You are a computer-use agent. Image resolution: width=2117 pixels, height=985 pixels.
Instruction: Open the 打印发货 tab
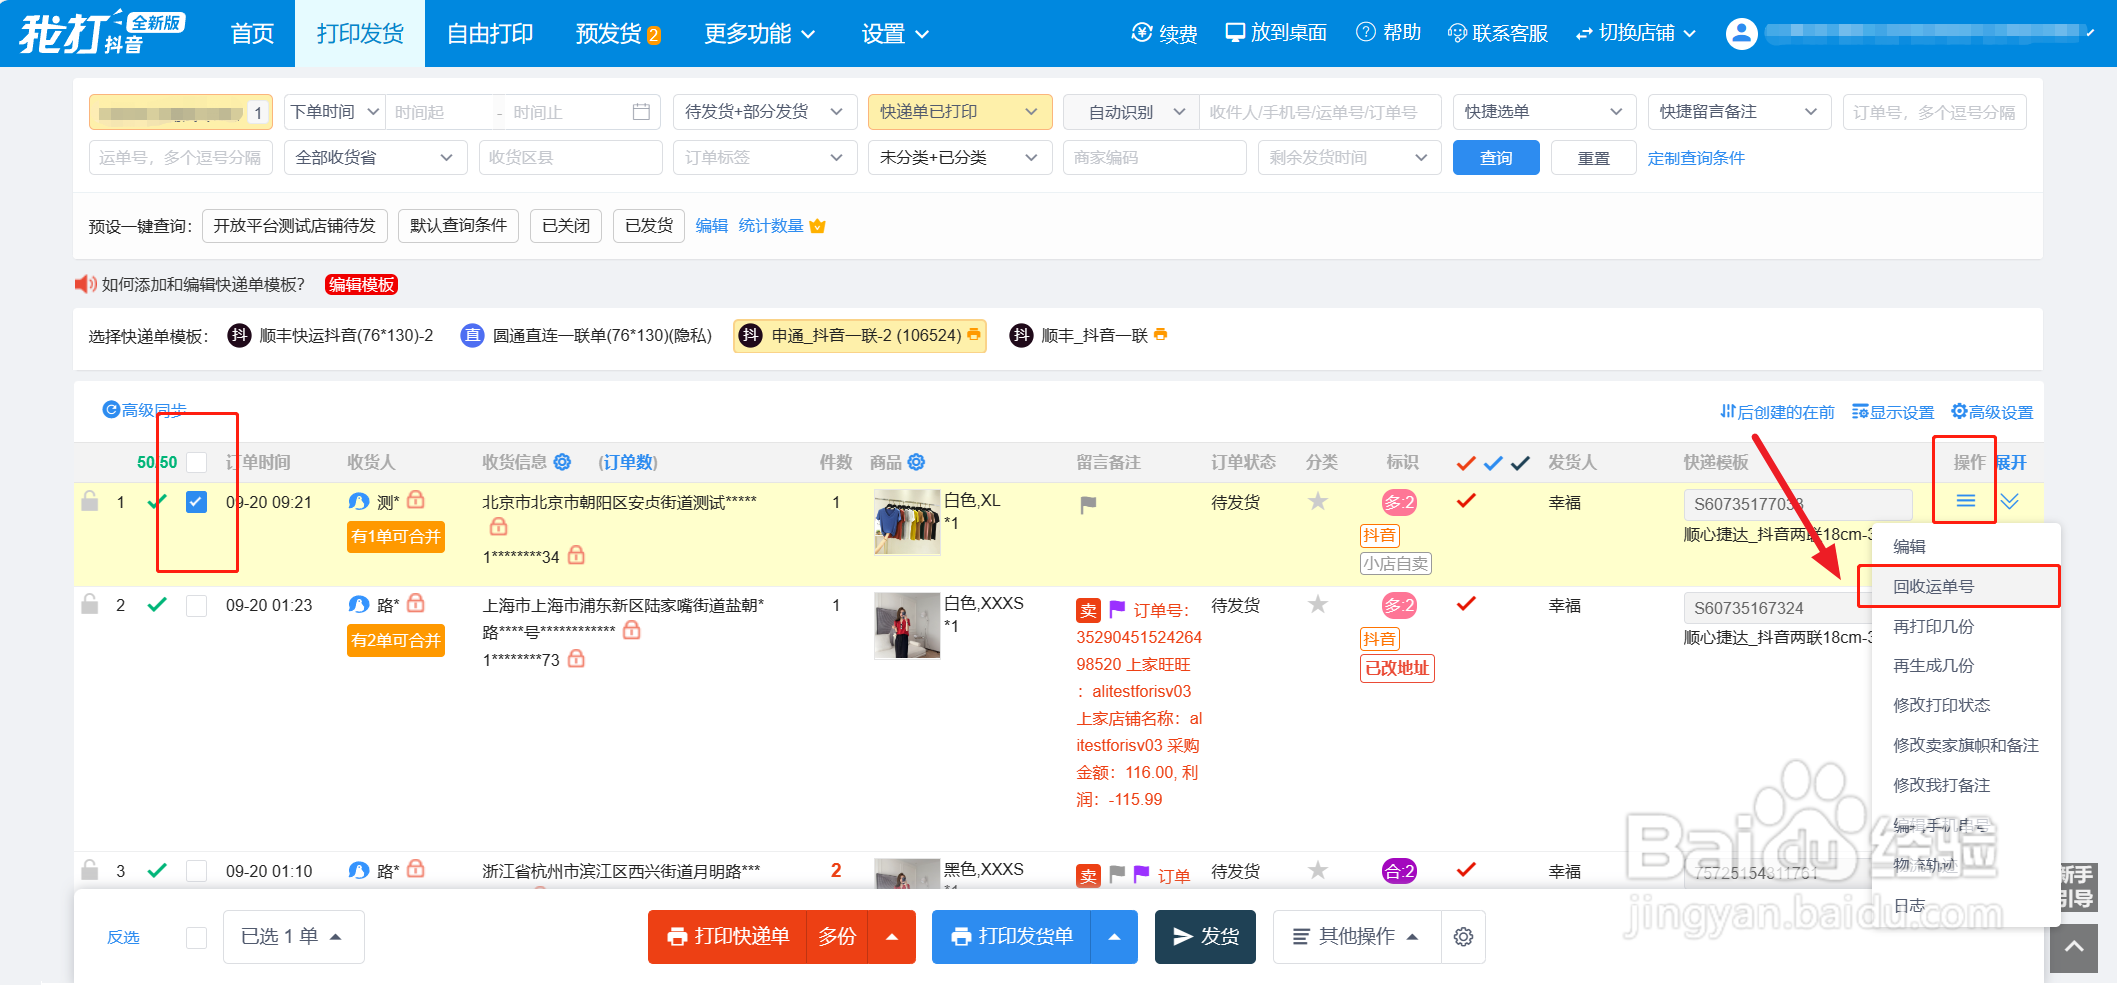coord(360,34)
